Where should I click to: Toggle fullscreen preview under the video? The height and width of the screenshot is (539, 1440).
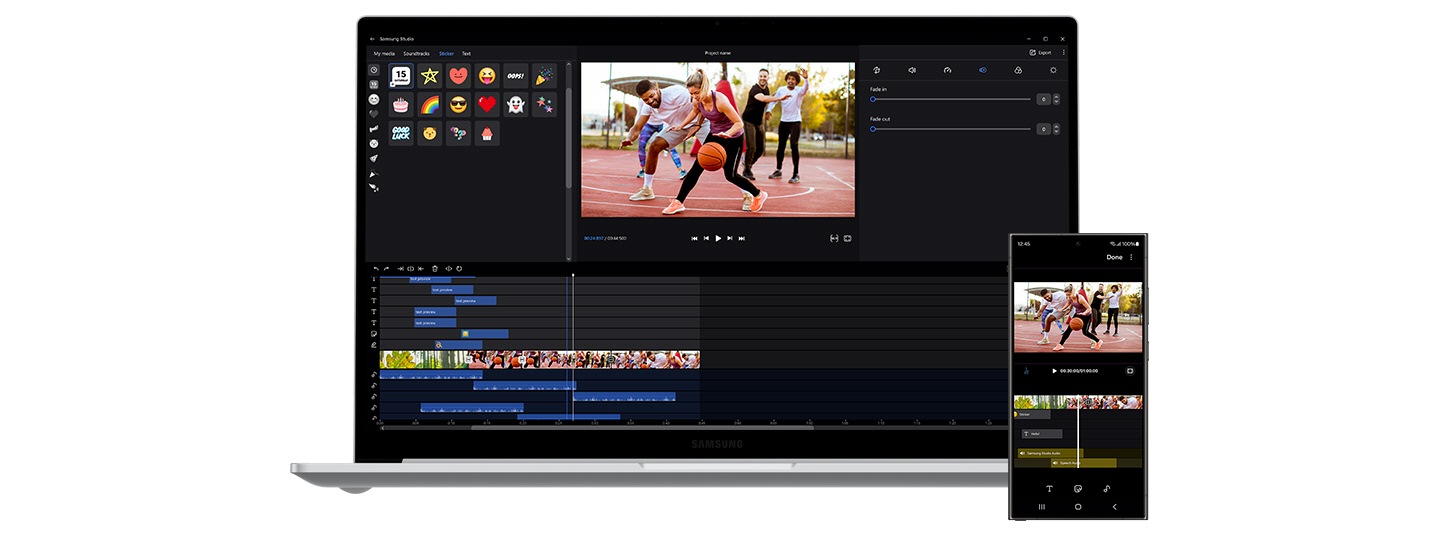847,238
